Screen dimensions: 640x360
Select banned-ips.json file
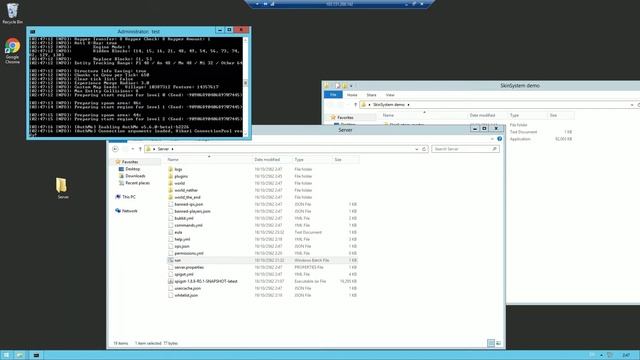click(x=189, y=204)
